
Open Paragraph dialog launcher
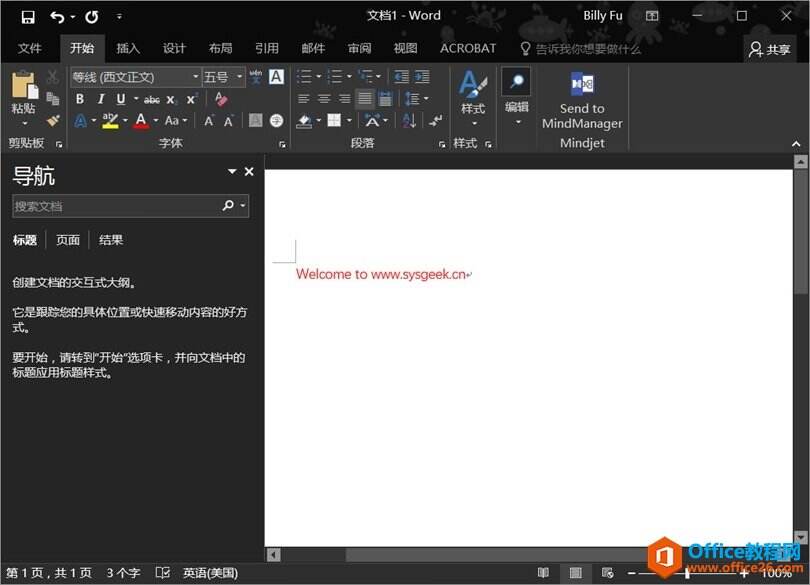(x=442, y=145)
